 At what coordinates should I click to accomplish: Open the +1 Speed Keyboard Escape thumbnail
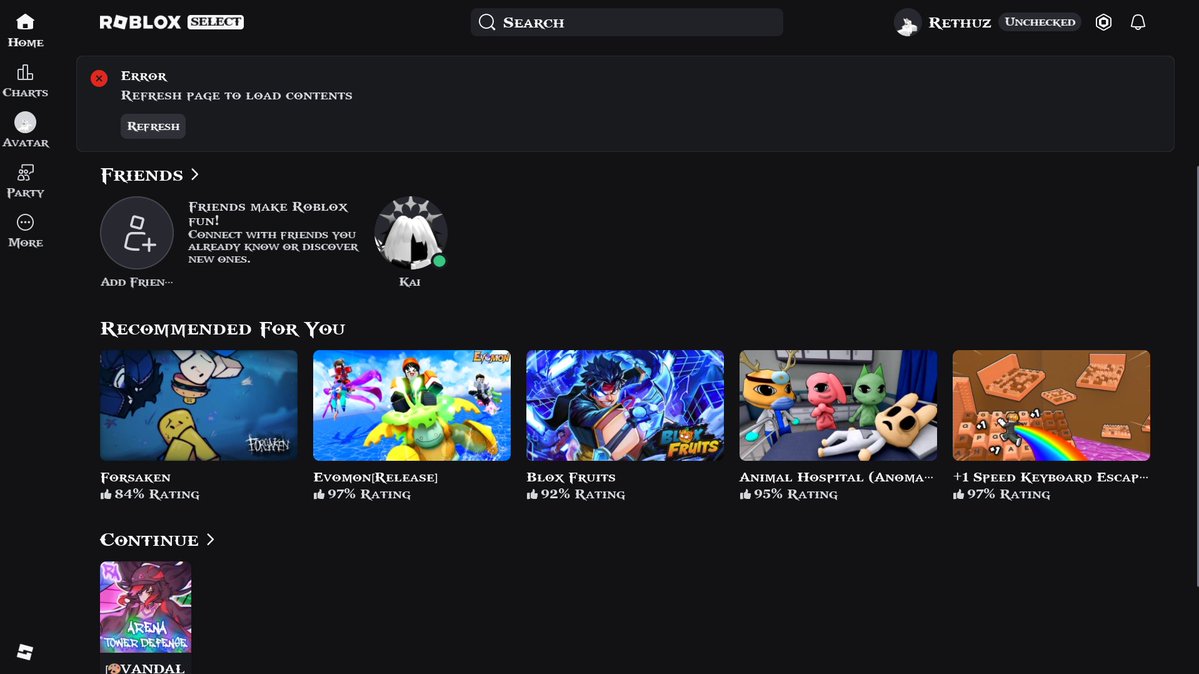tap(1051, 405)
